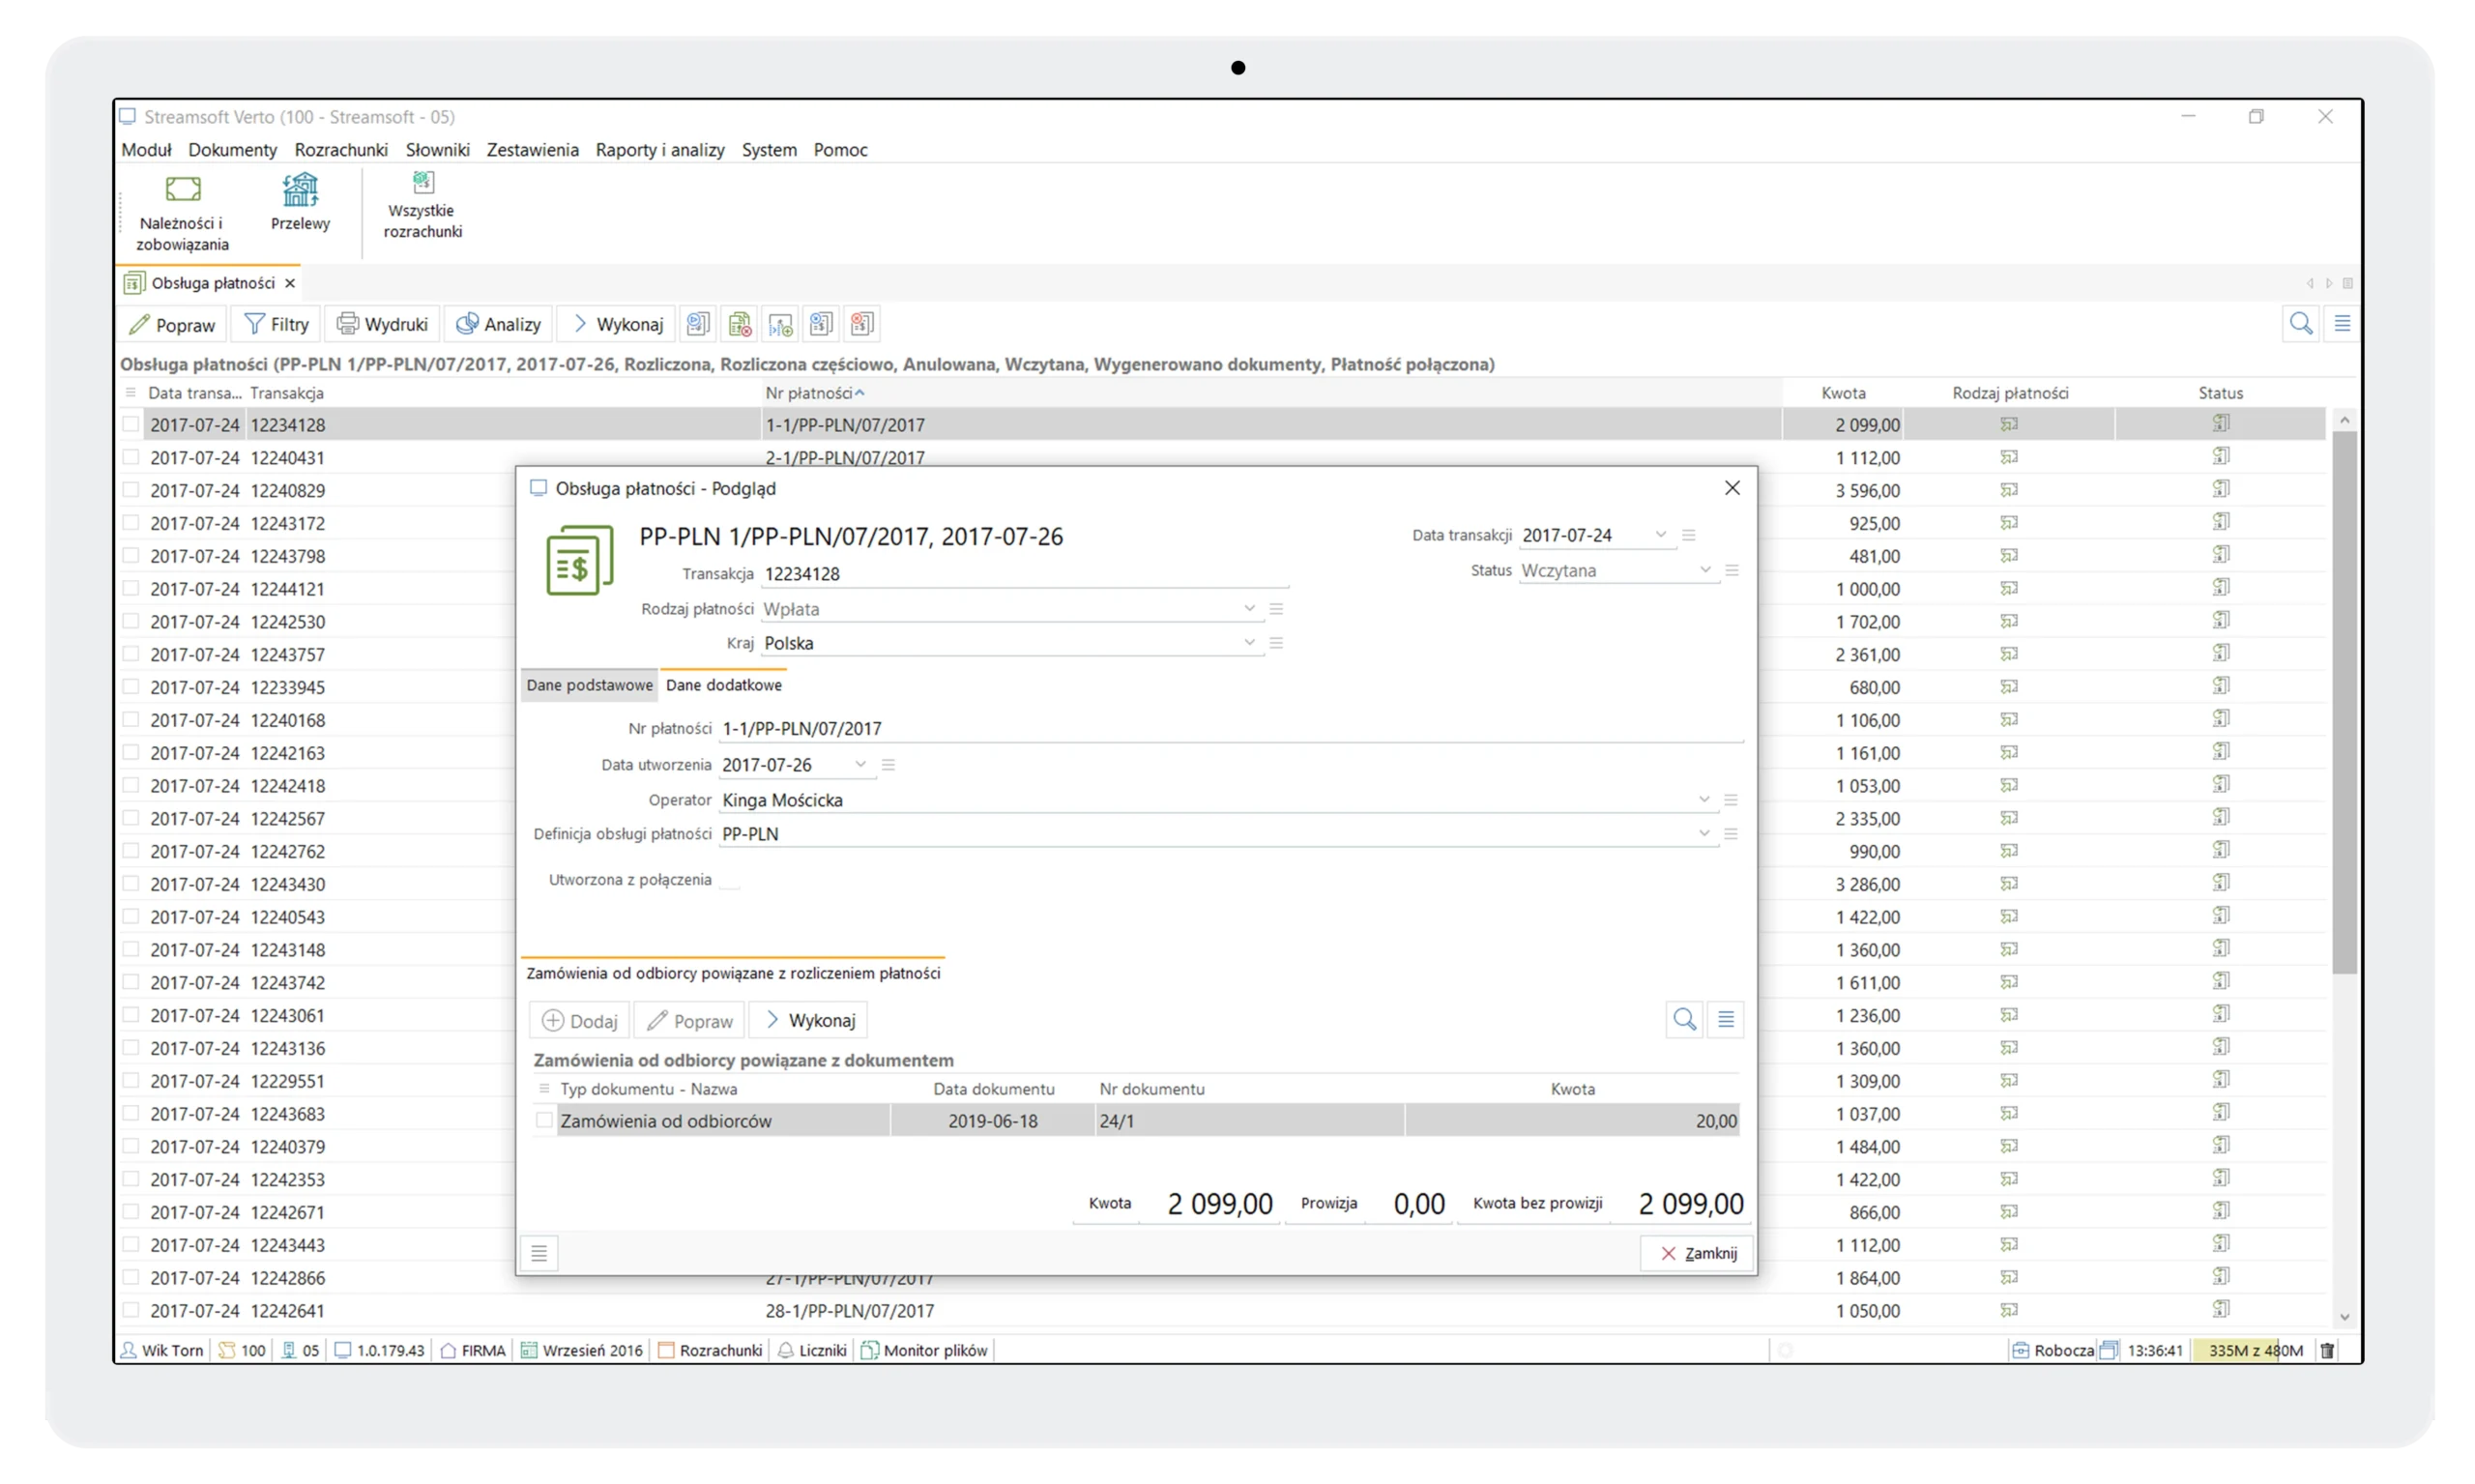Check the Zamówienia od odbiorców row checkbox
This screenshot has width=2475, height=1484.
point(544,1120)
